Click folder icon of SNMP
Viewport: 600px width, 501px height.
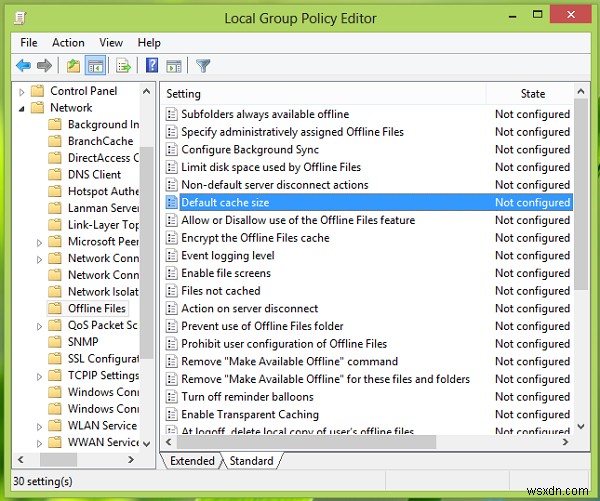[x=55, y=341]
